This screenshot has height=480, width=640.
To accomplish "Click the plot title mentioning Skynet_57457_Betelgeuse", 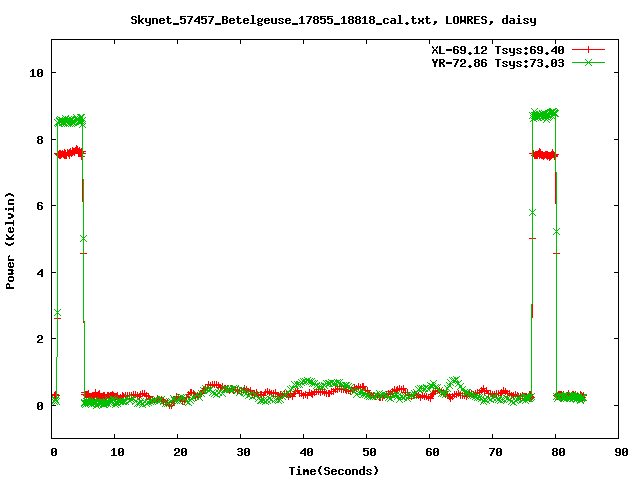I will (333, 20).
